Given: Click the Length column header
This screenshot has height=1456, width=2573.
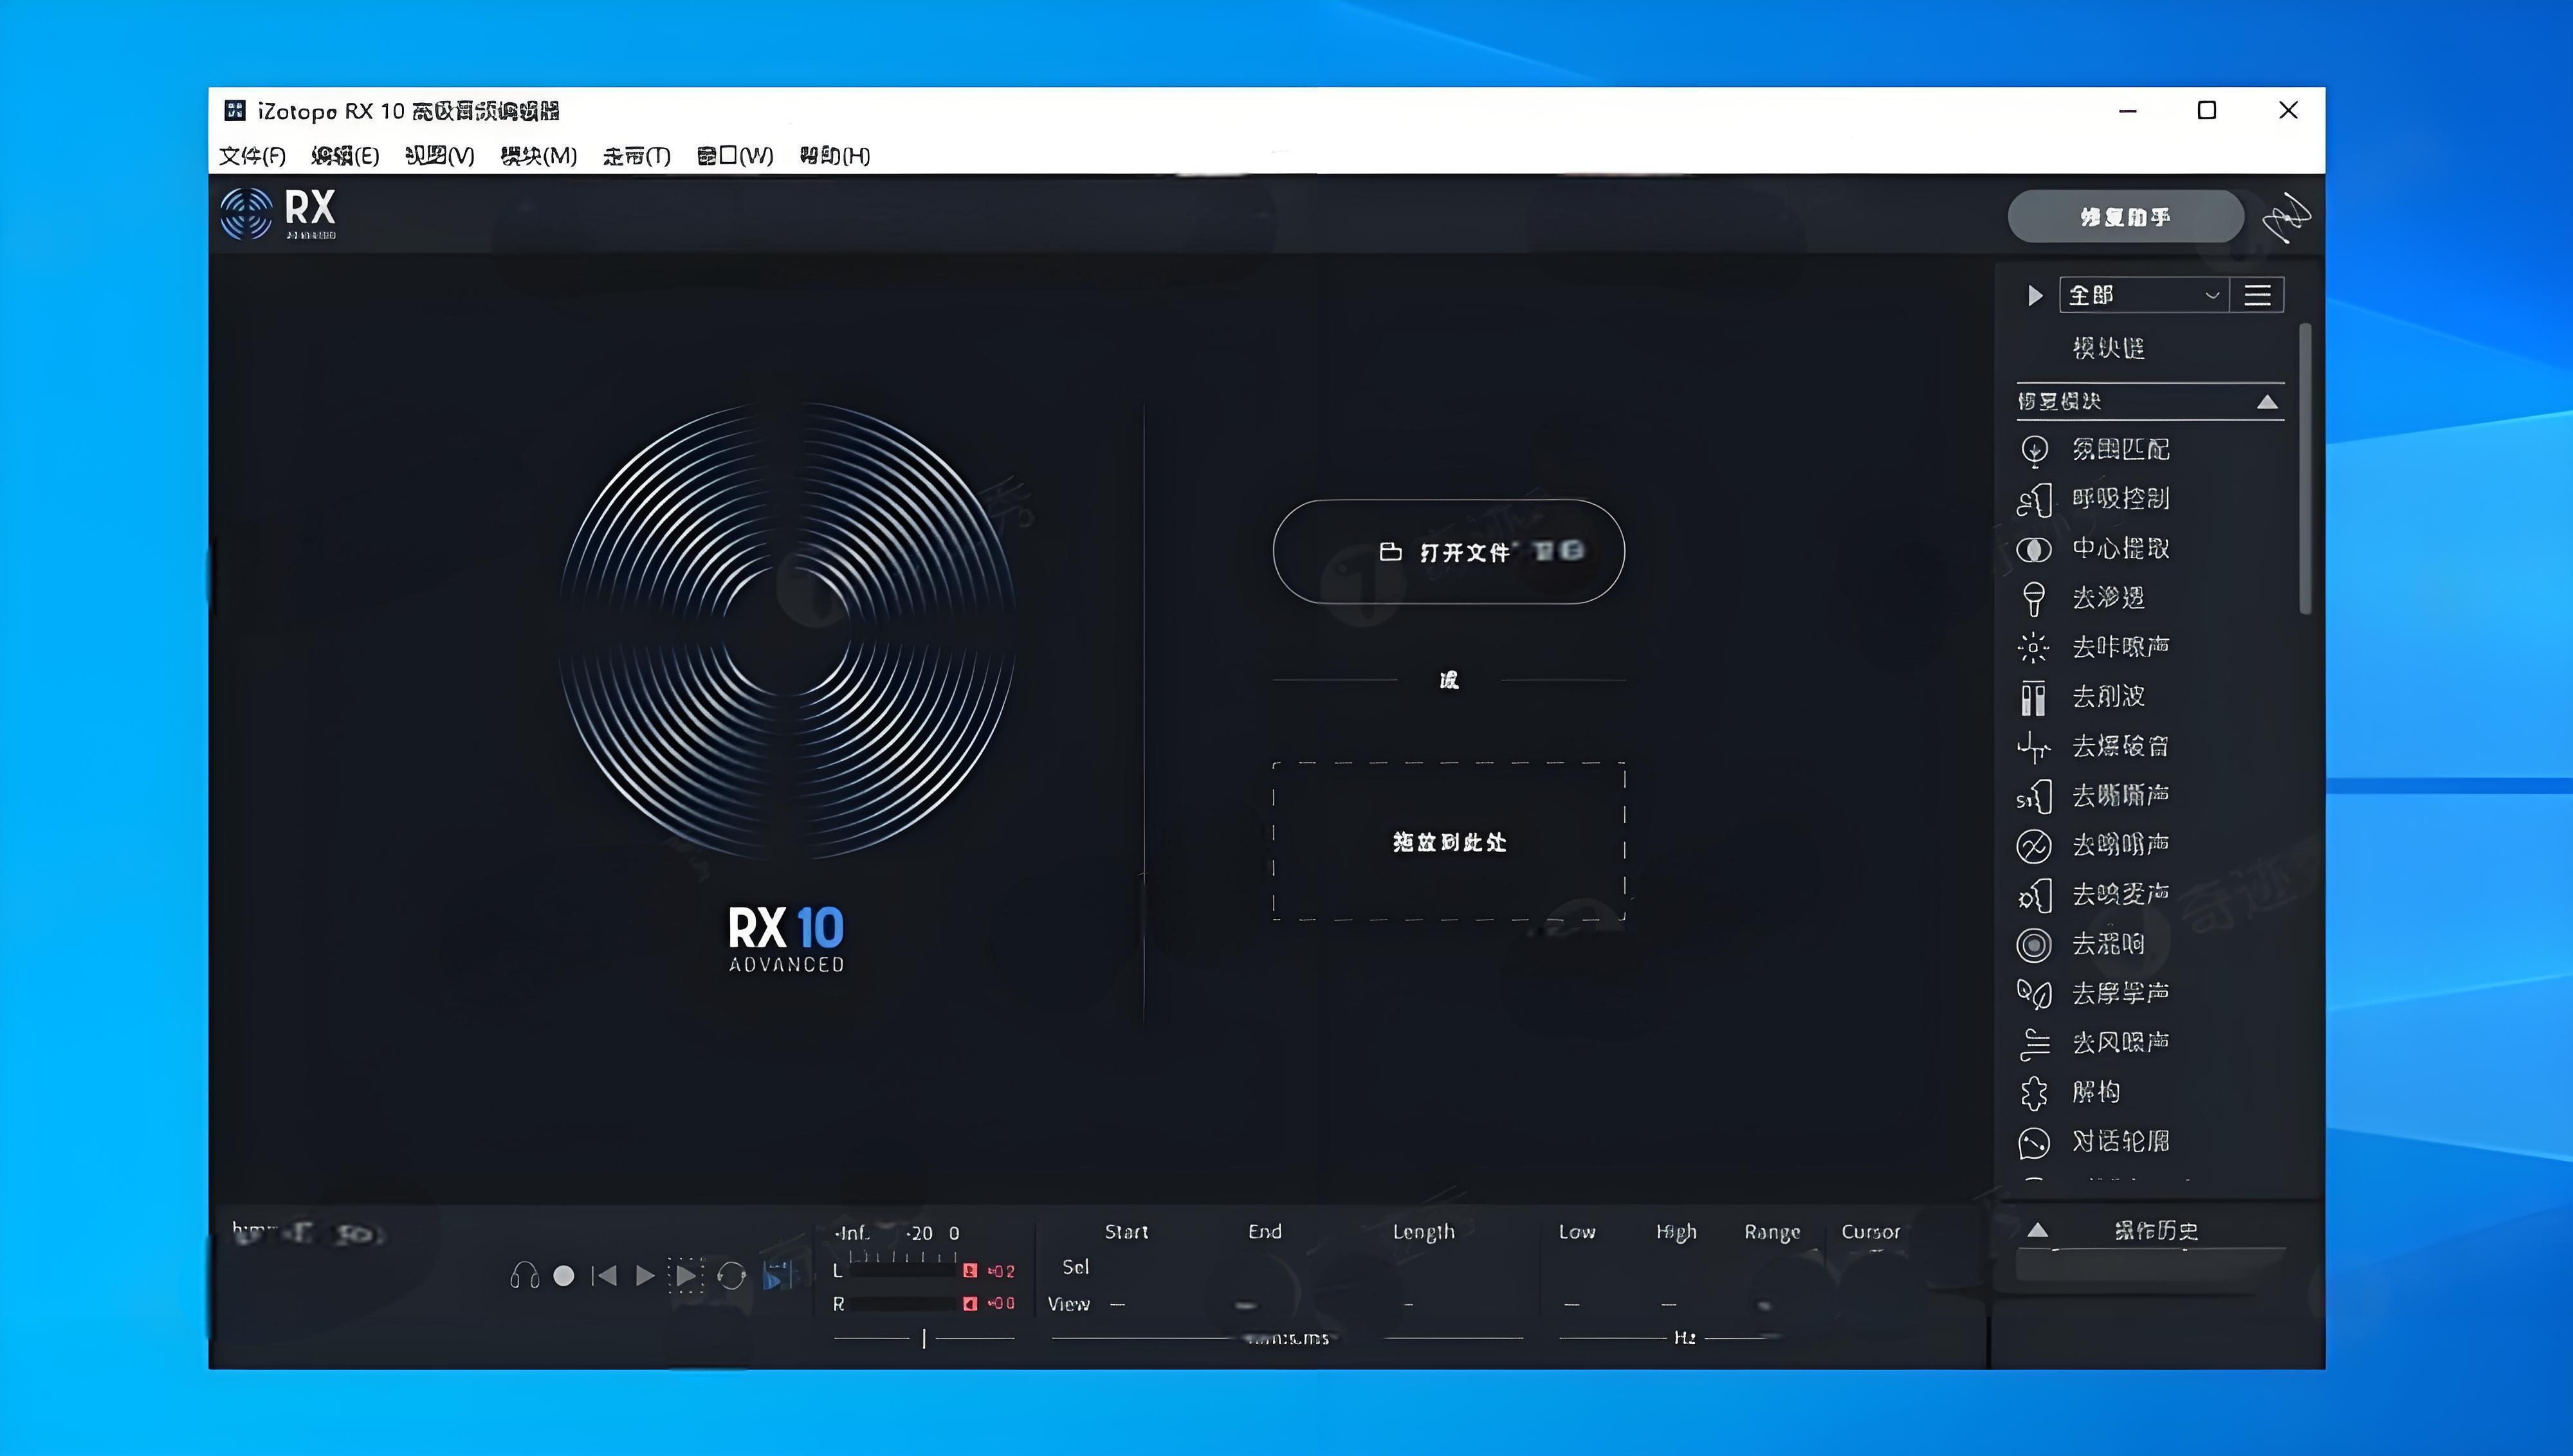Looking at the screenshot, I should click(1424, 1232).
